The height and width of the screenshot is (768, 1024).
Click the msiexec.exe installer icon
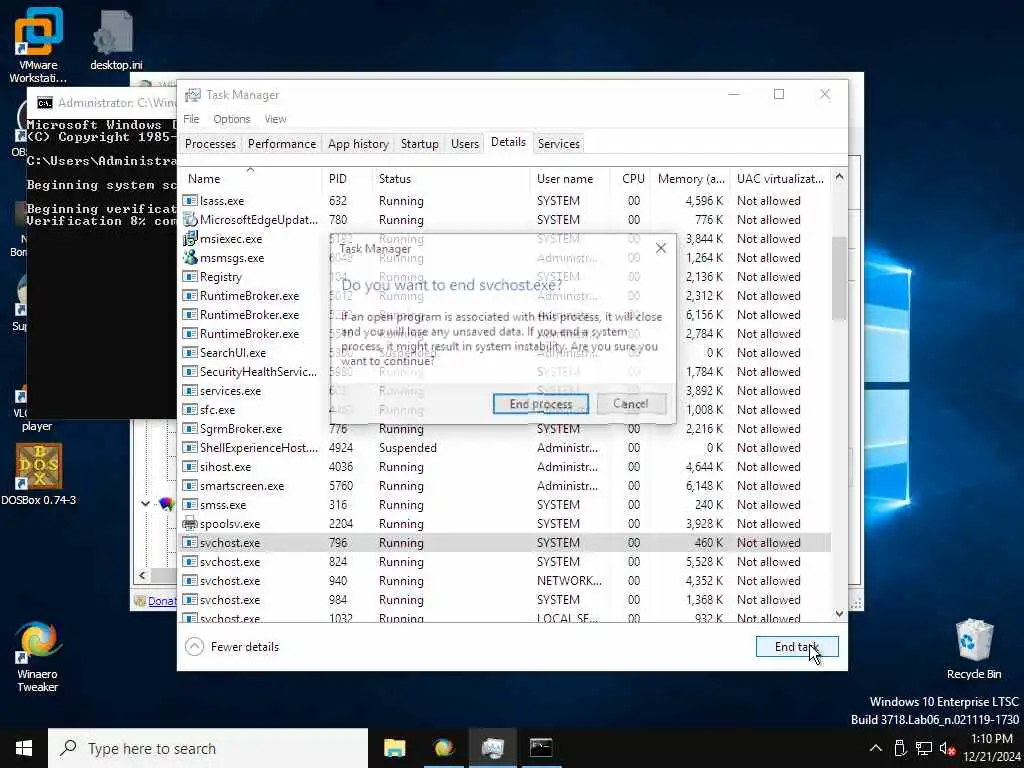(189, 238)
